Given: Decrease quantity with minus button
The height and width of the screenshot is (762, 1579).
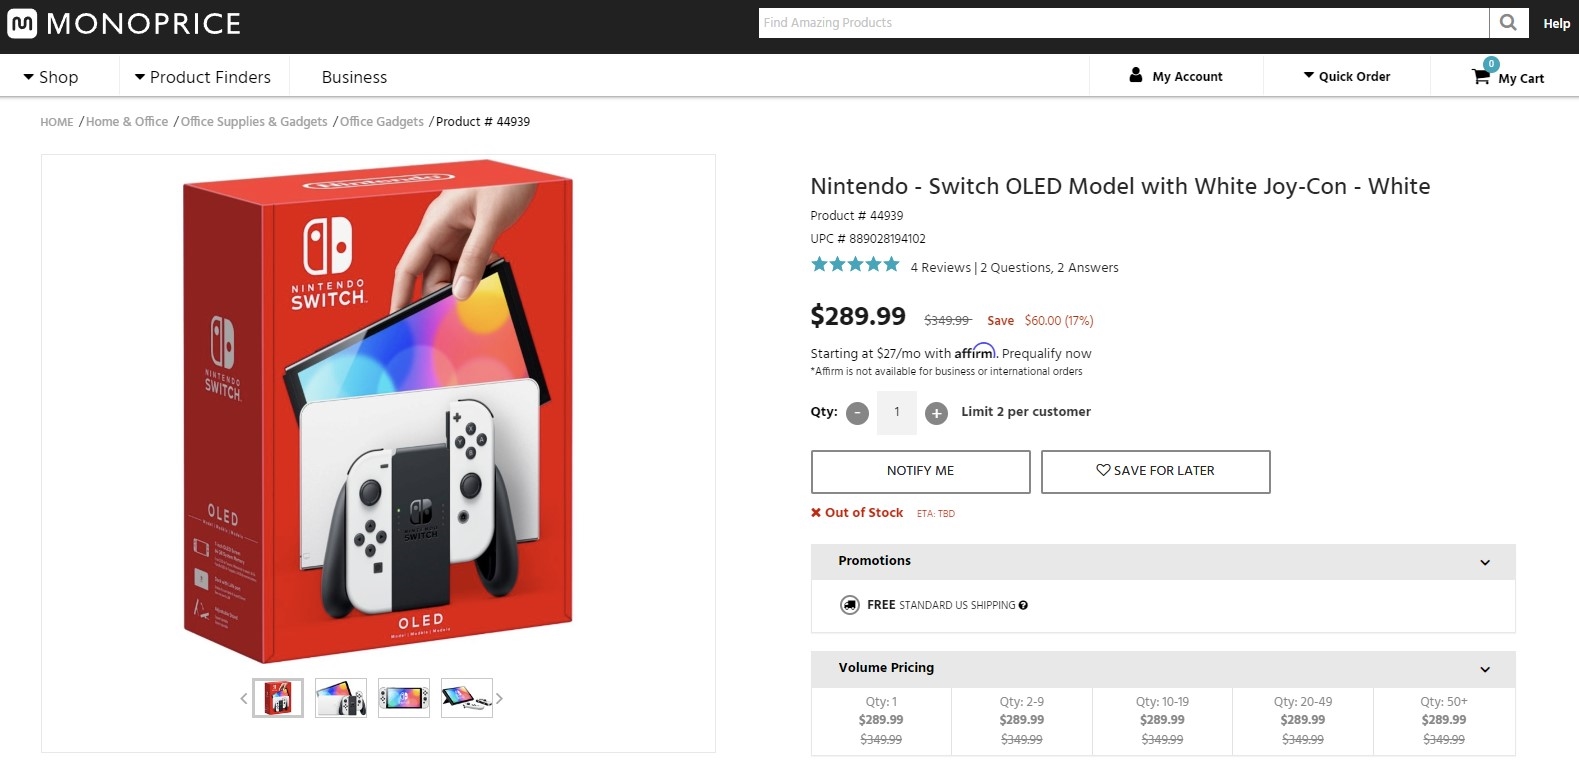Looking at the screenshot, I should click(857, 413).
